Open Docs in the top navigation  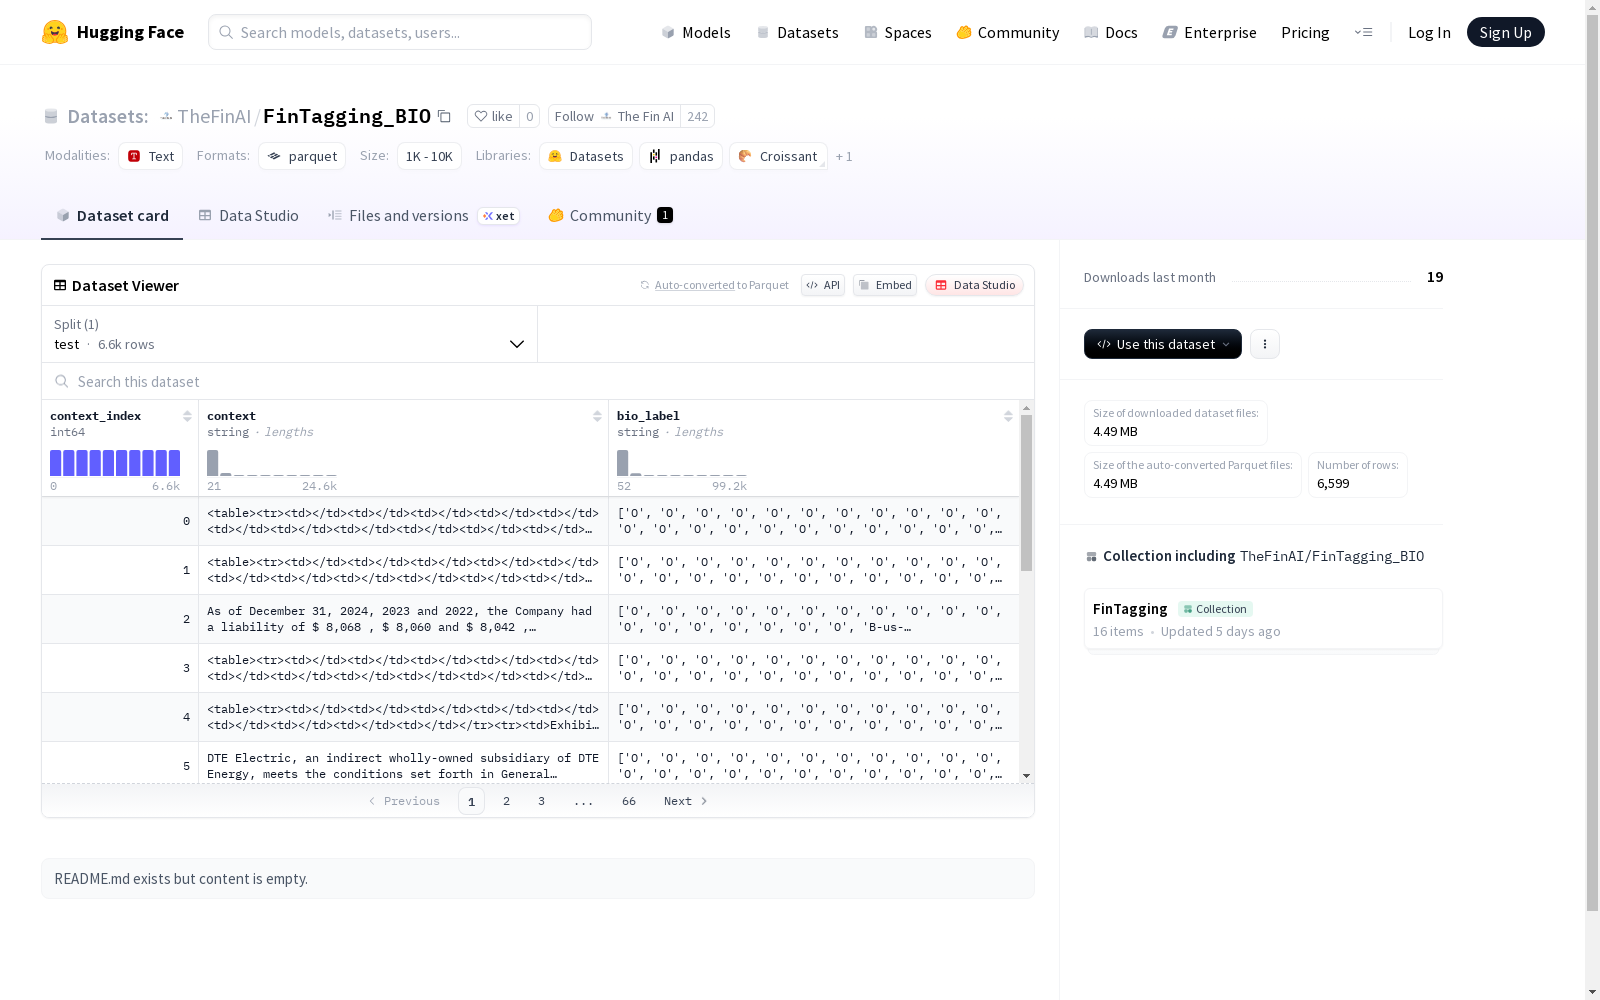[1111, 33]
